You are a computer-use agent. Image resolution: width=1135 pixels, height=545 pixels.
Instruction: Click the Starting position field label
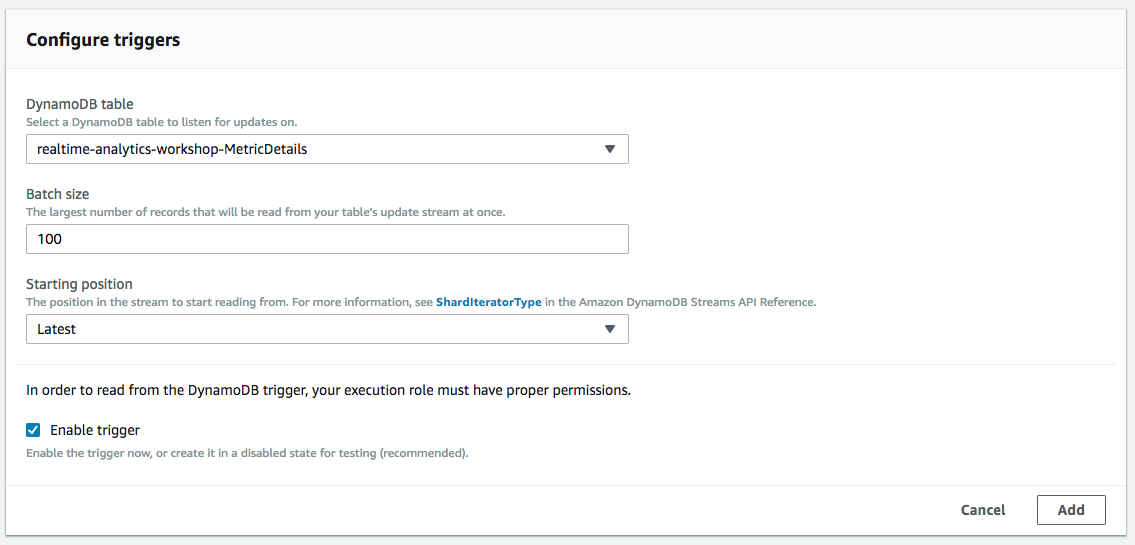coord(80,284)
